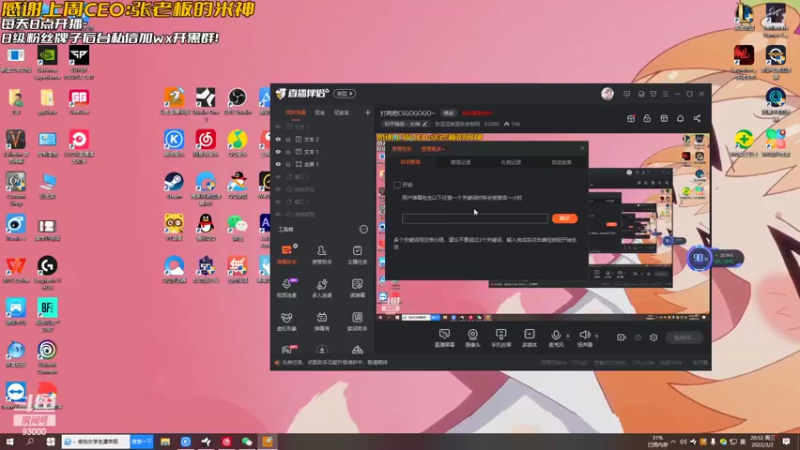Open the WeChat desktop icon
Screen dimensions: 800x450
point(237,228)
